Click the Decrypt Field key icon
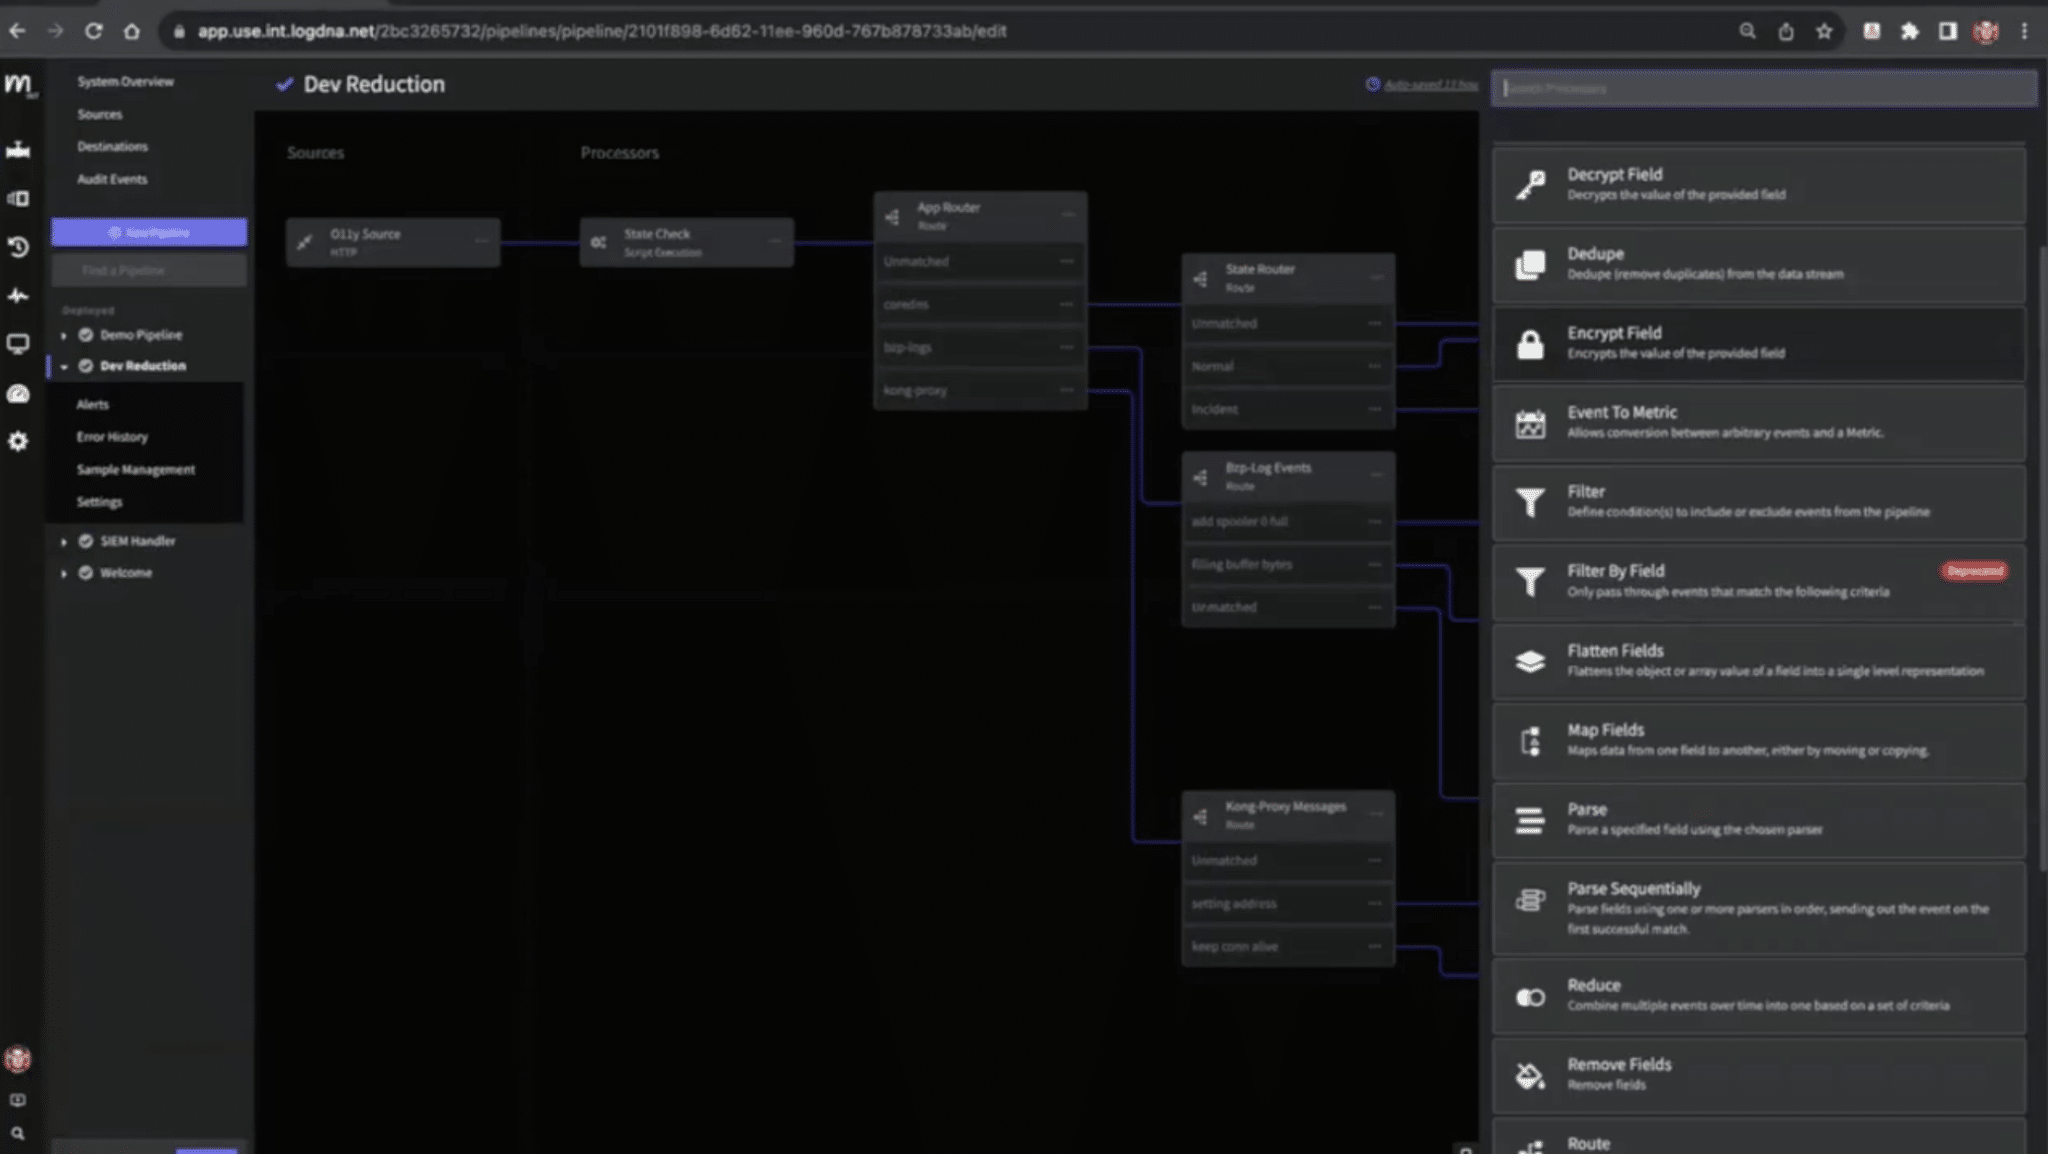 (1530, 185)
